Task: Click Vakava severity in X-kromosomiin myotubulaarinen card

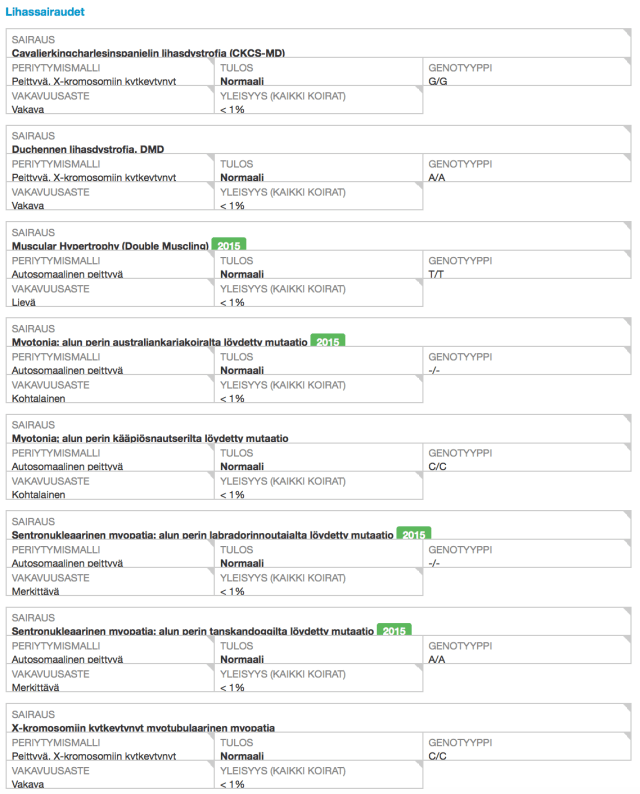Action: (x=28, y=784)
